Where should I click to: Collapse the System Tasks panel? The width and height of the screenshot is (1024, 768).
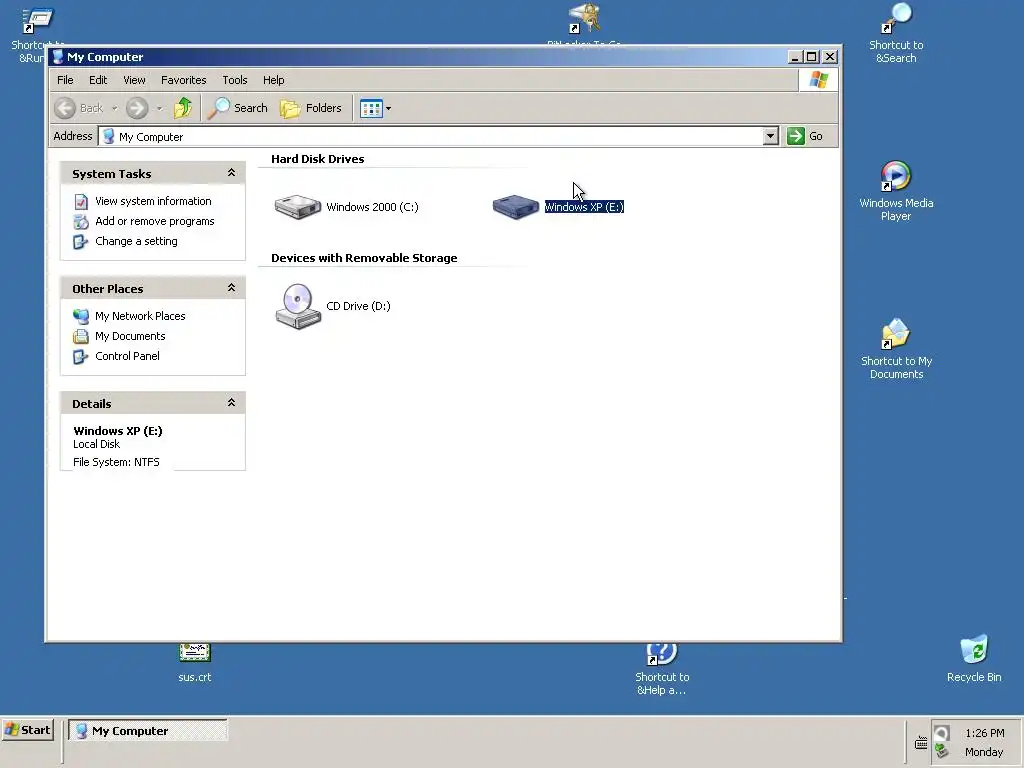(x=231, y=173)
